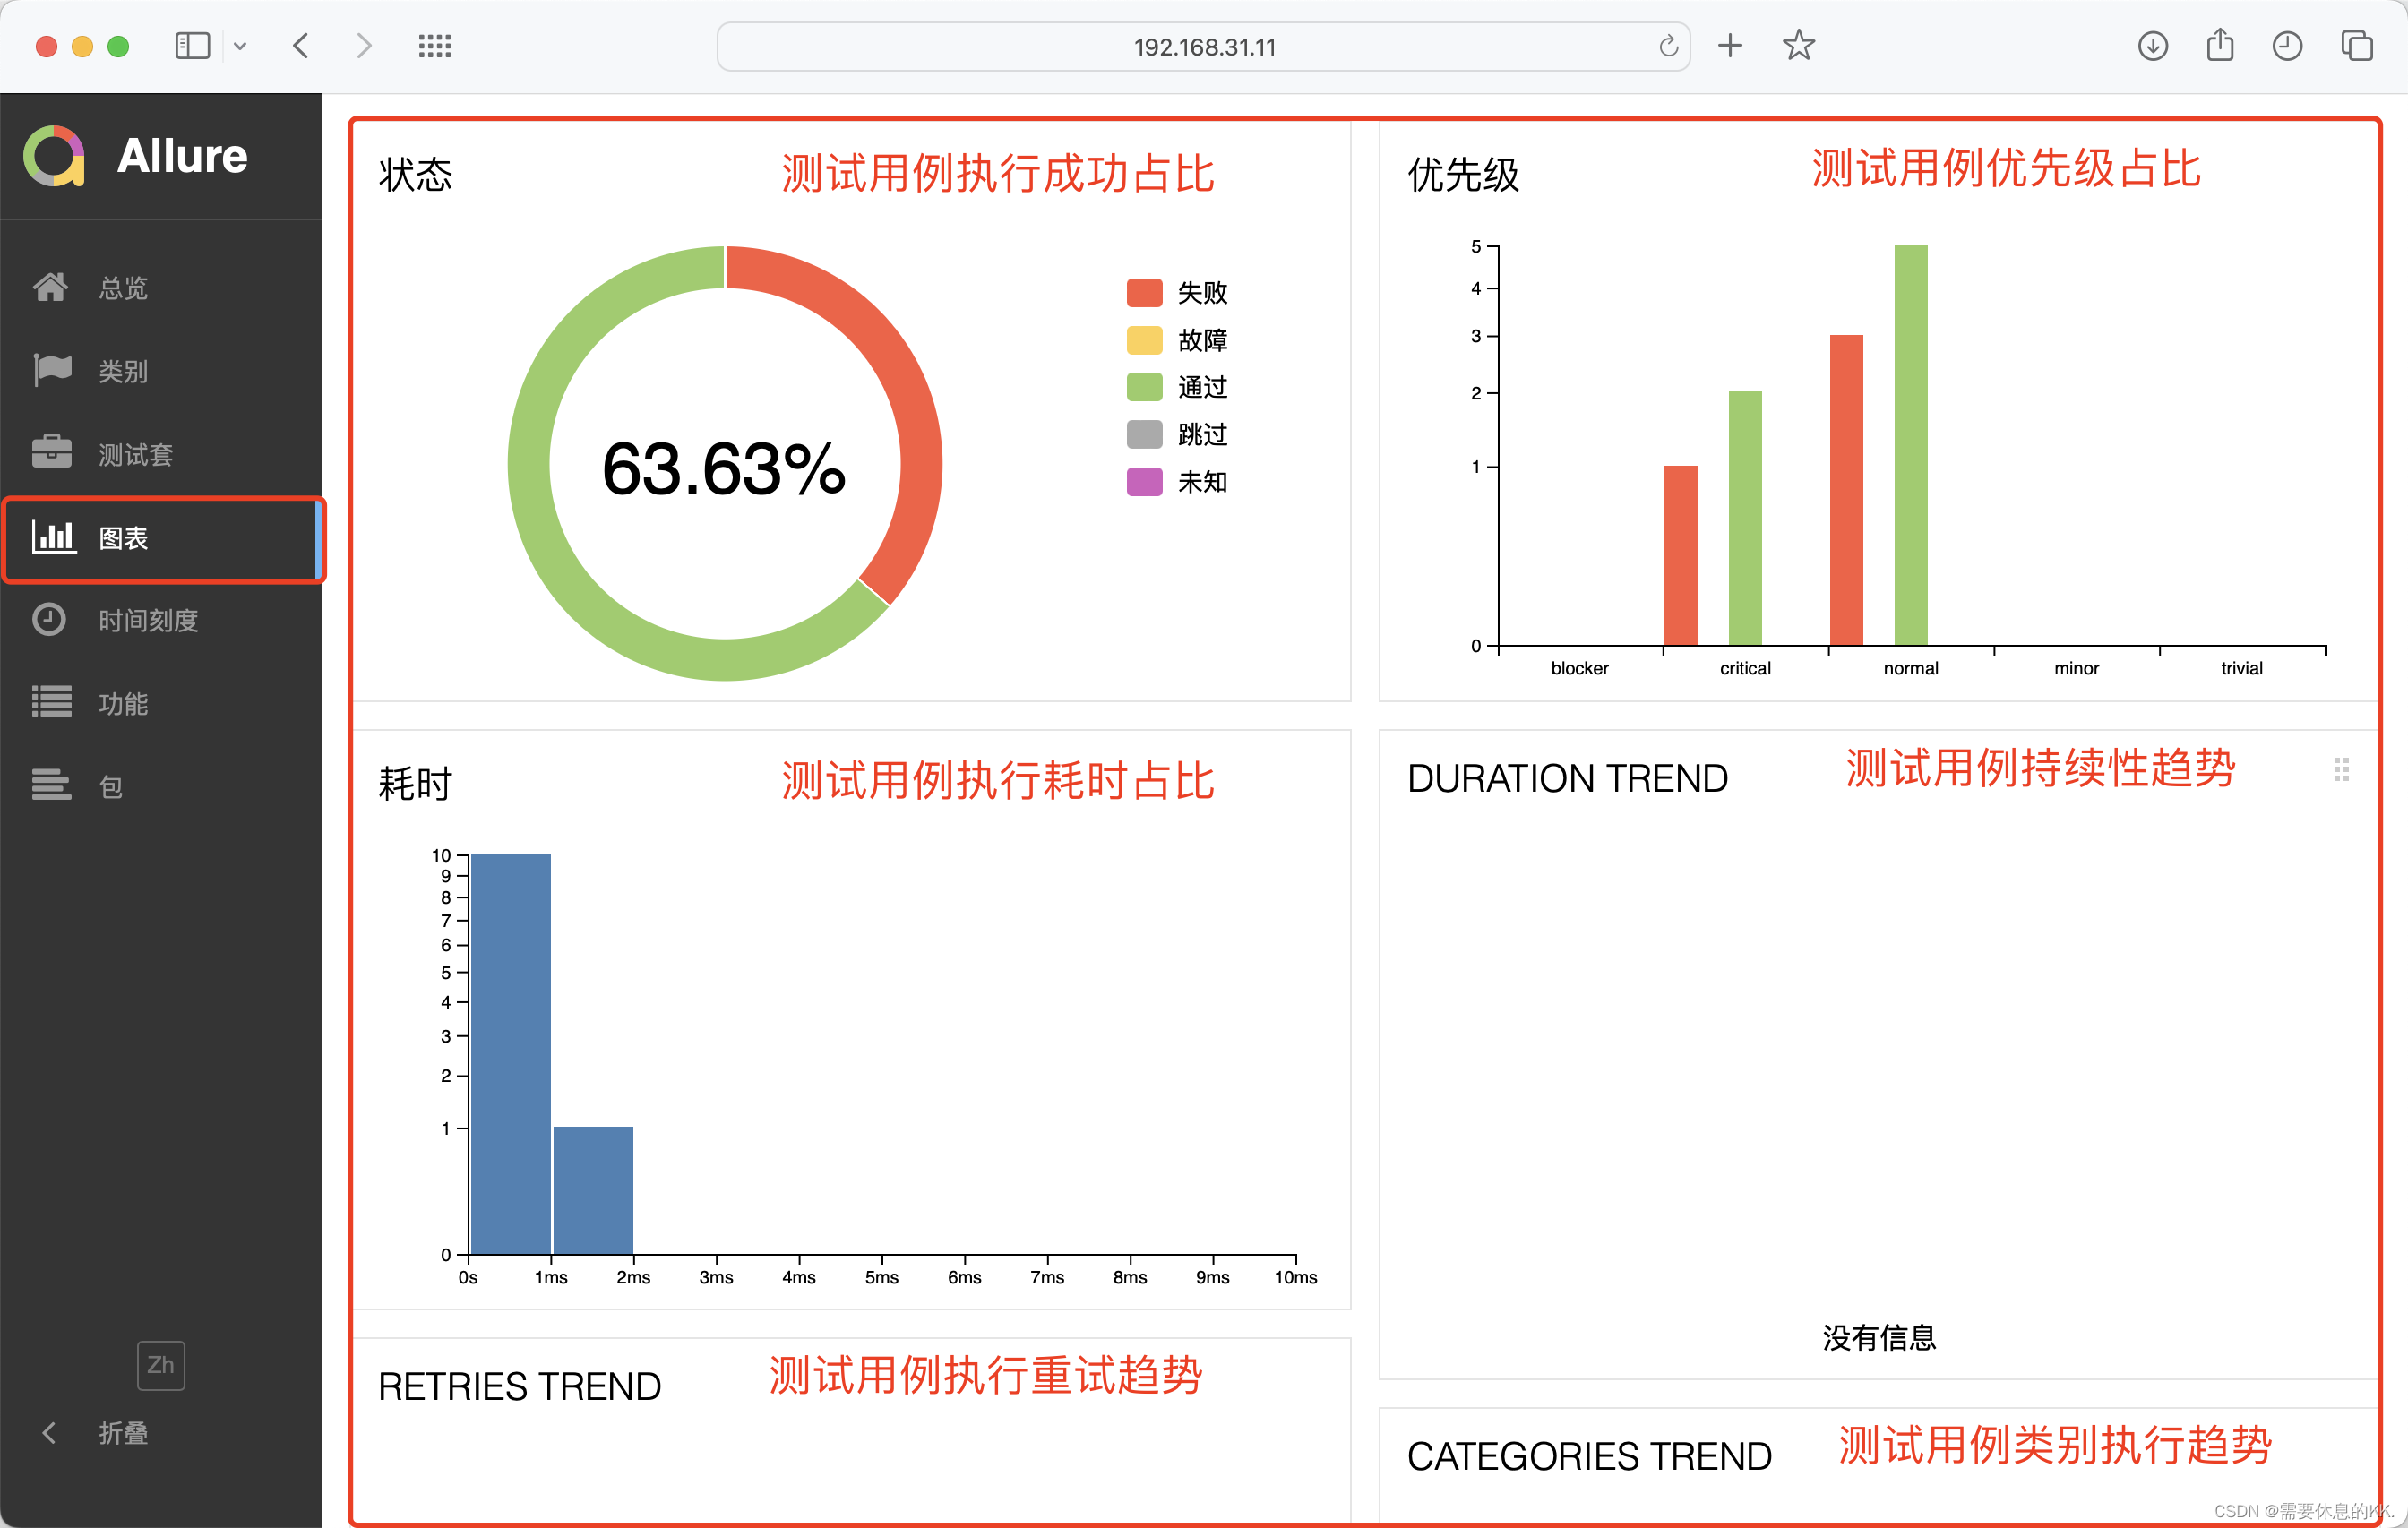Toggle the Failed (失败) legend swatch

click(1144, 292)
